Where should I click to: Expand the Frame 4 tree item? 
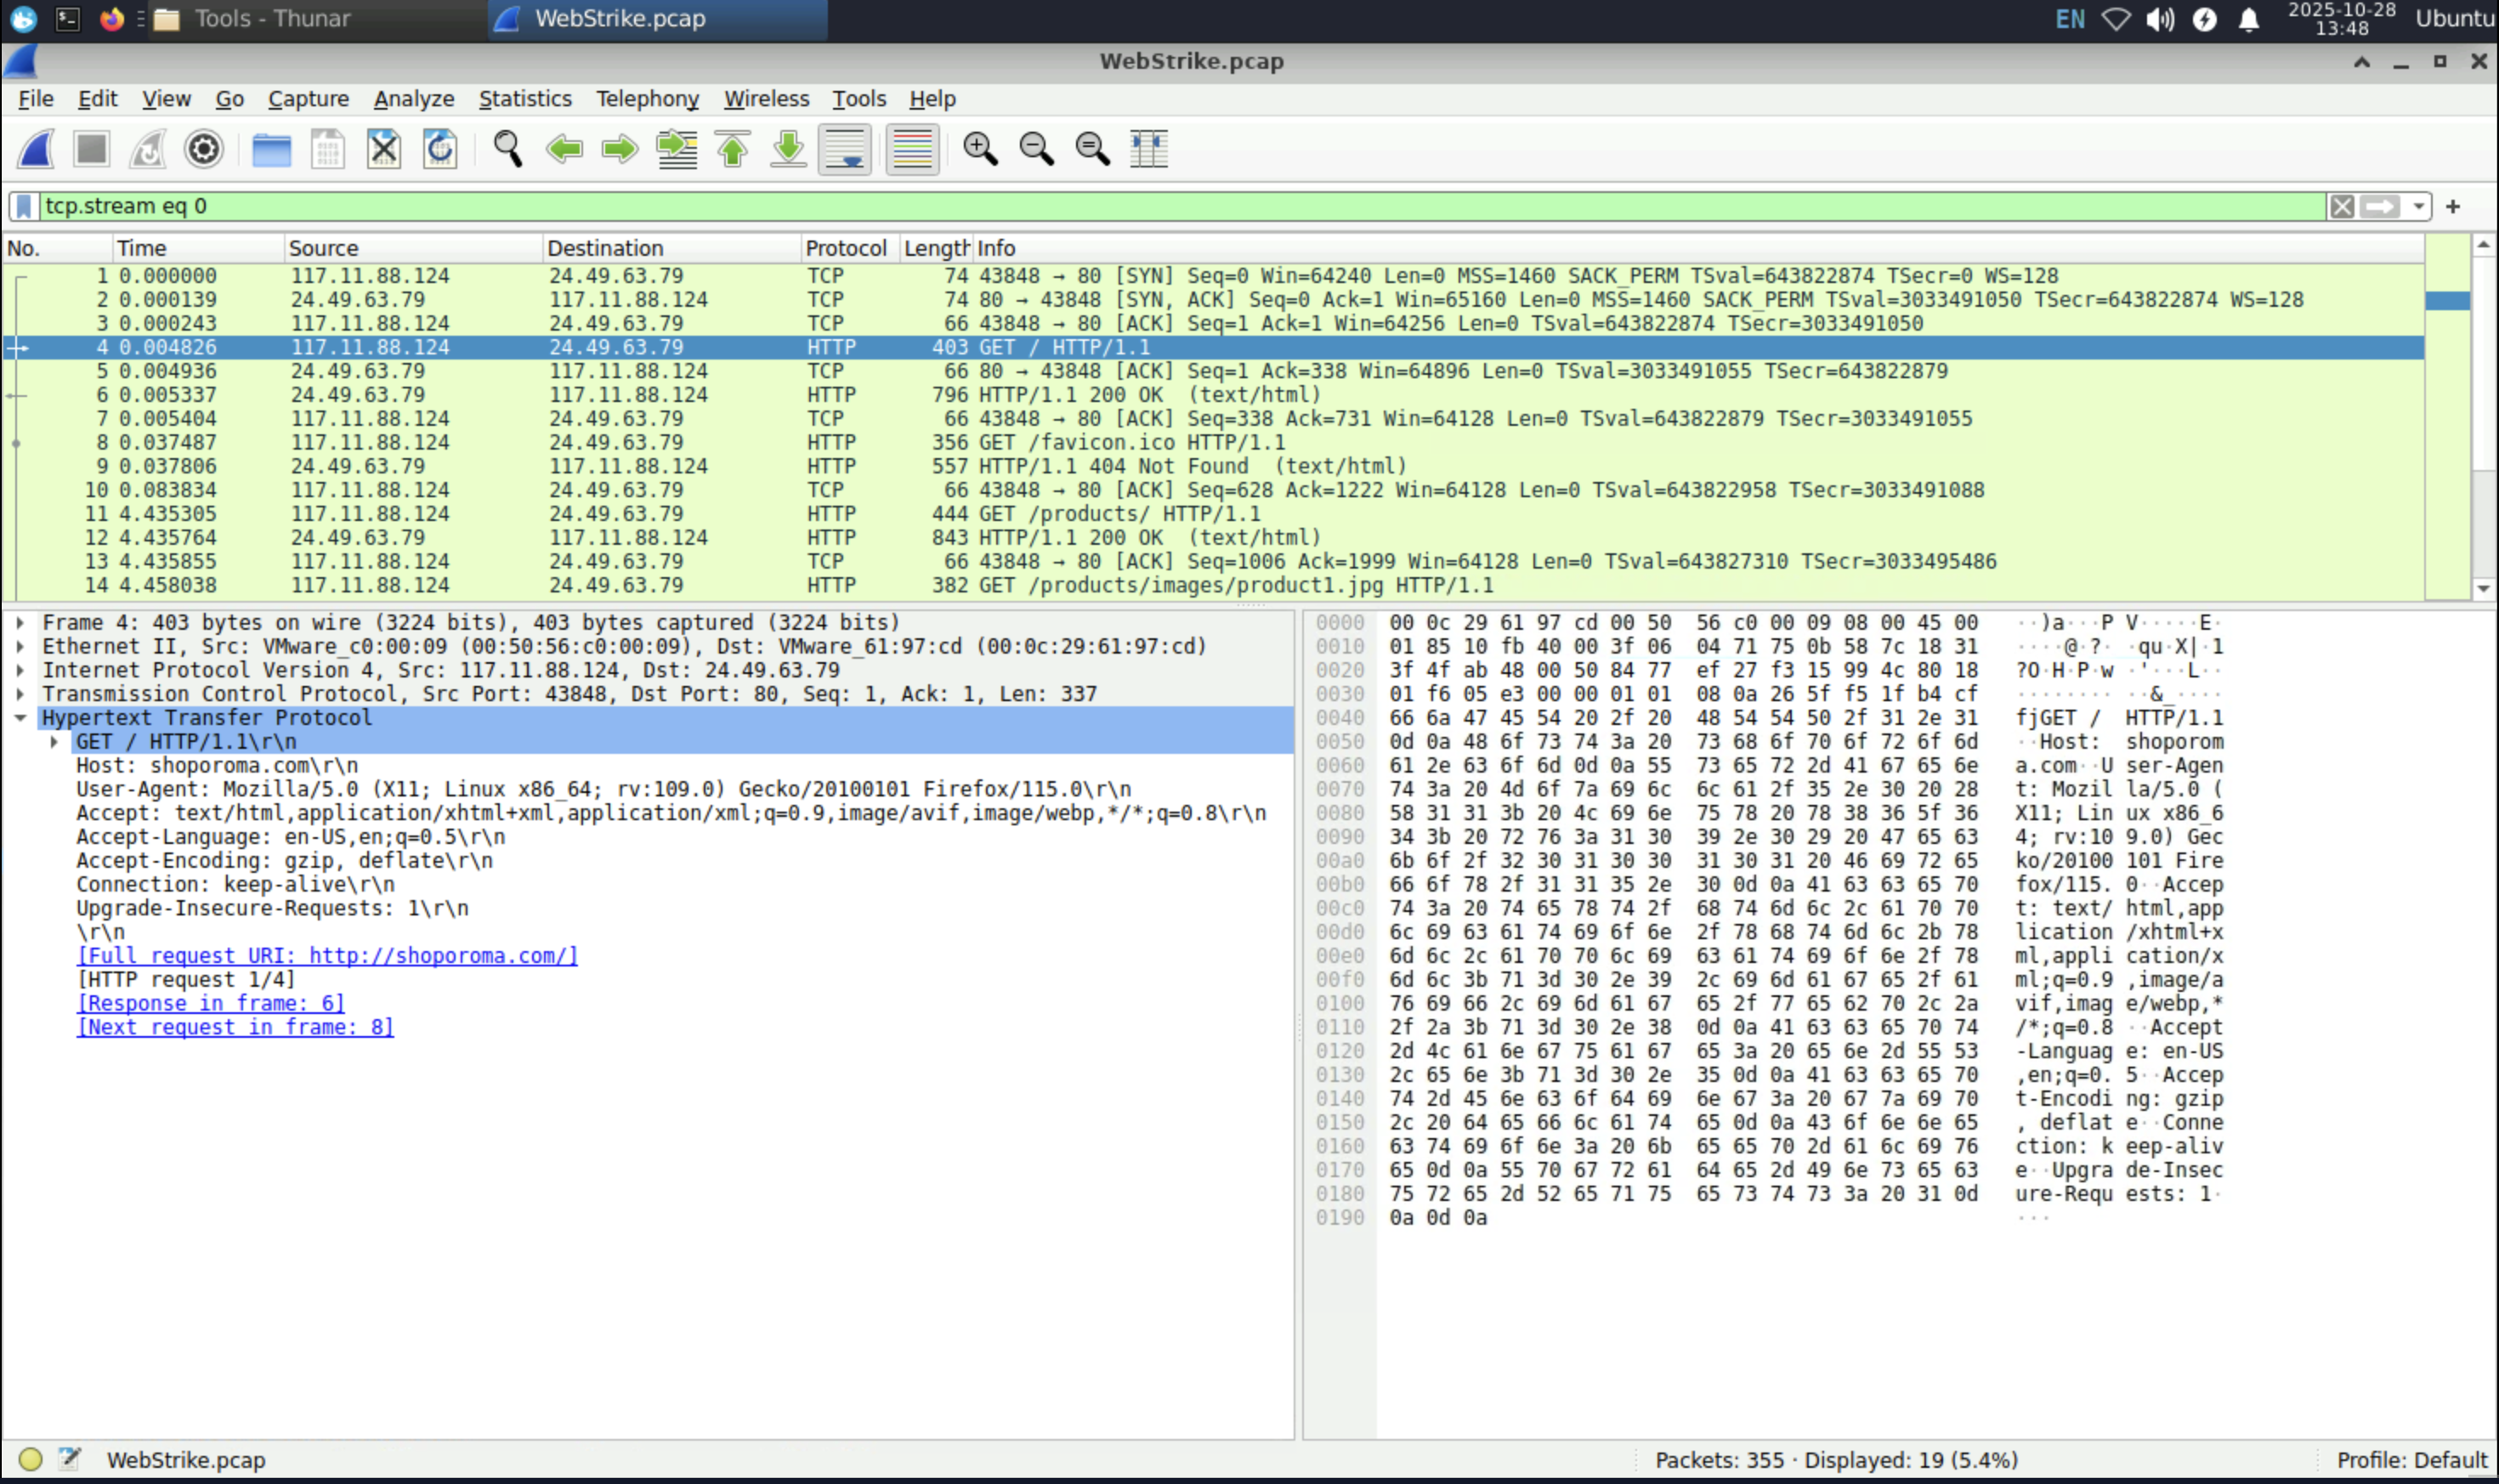20,623
